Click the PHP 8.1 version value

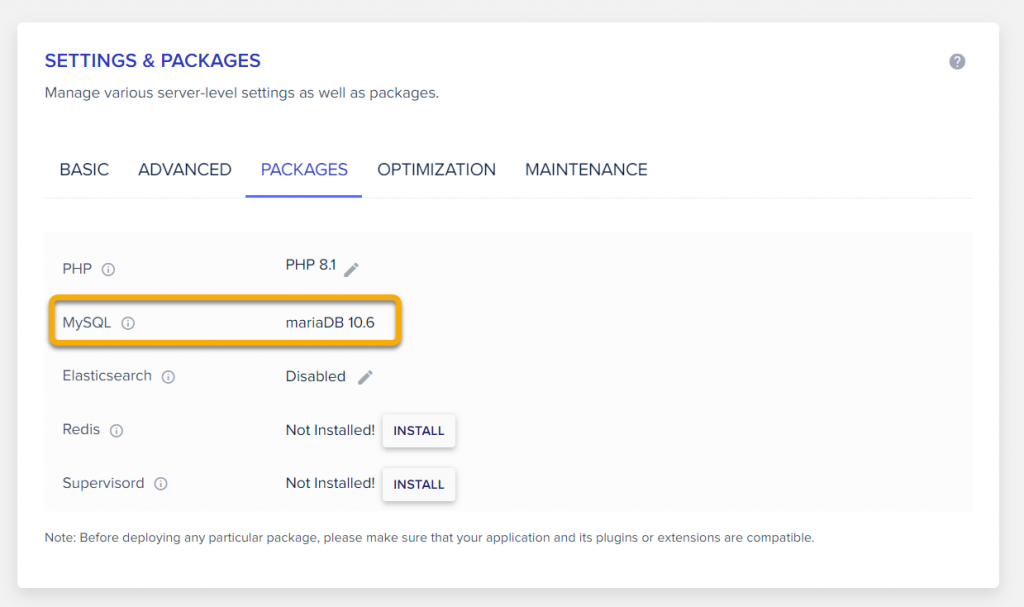(x=311, y=265)
